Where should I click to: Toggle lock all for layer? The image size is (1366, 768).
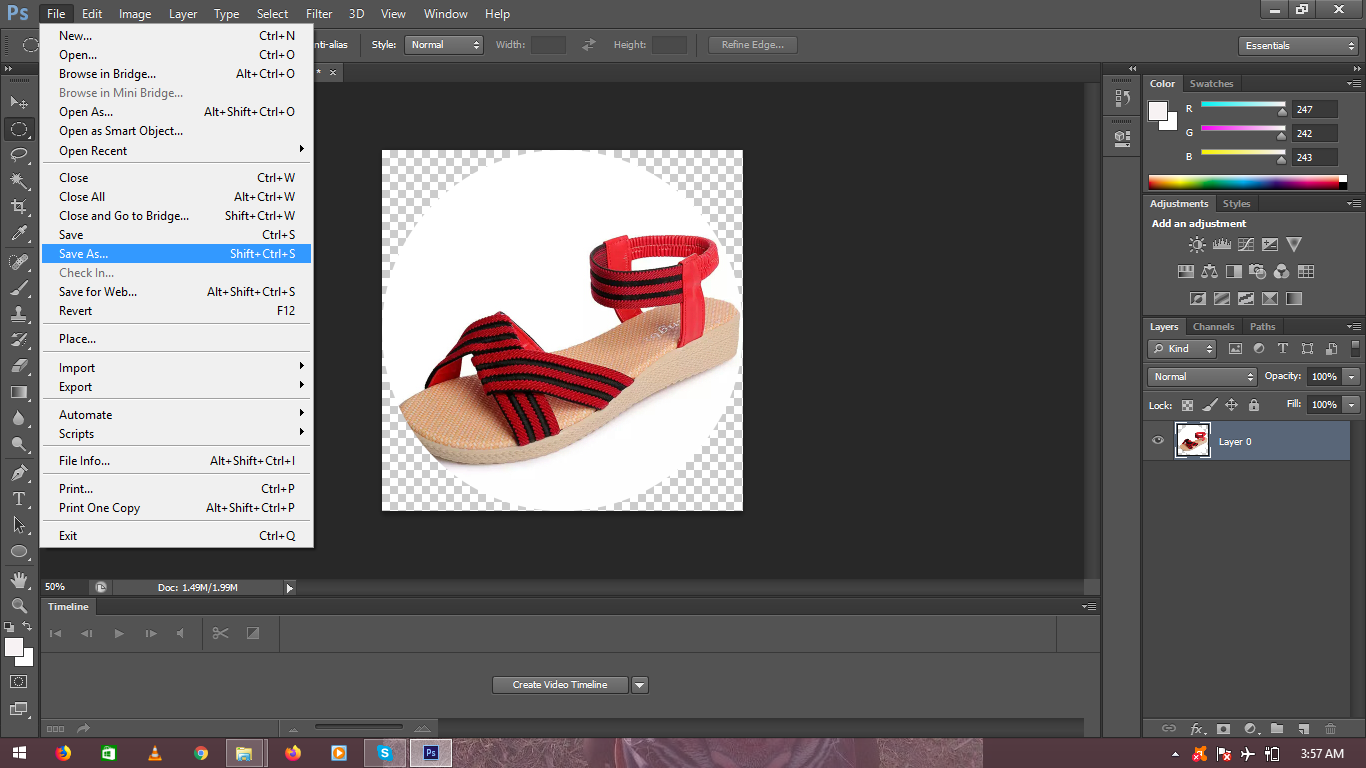[x=1254, y=405]
